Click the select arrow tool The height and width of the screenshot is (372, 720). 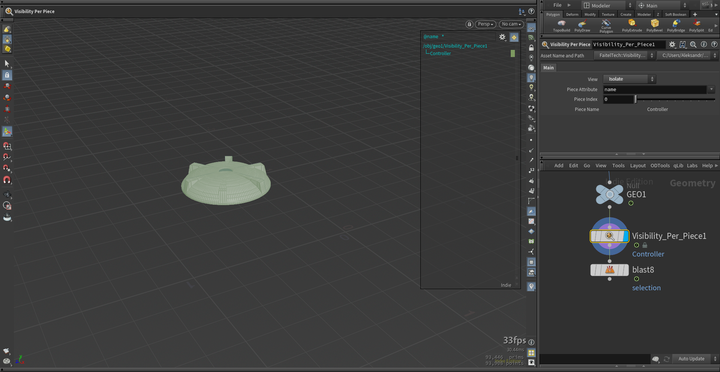click(7, 63)
